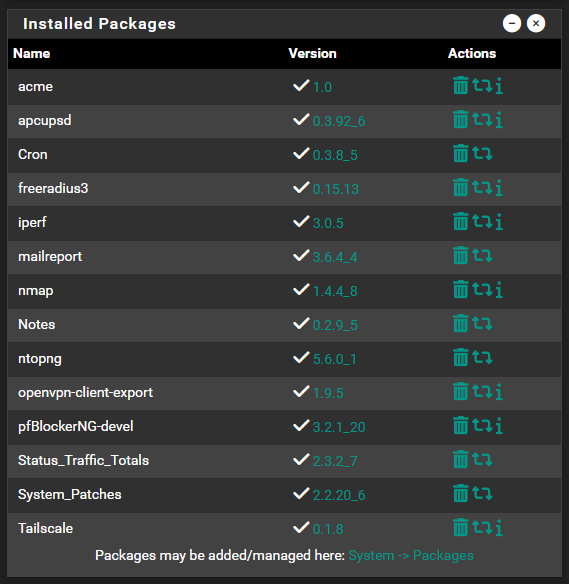
Task: Select the ntopng package name
Action: coord(40,359)
